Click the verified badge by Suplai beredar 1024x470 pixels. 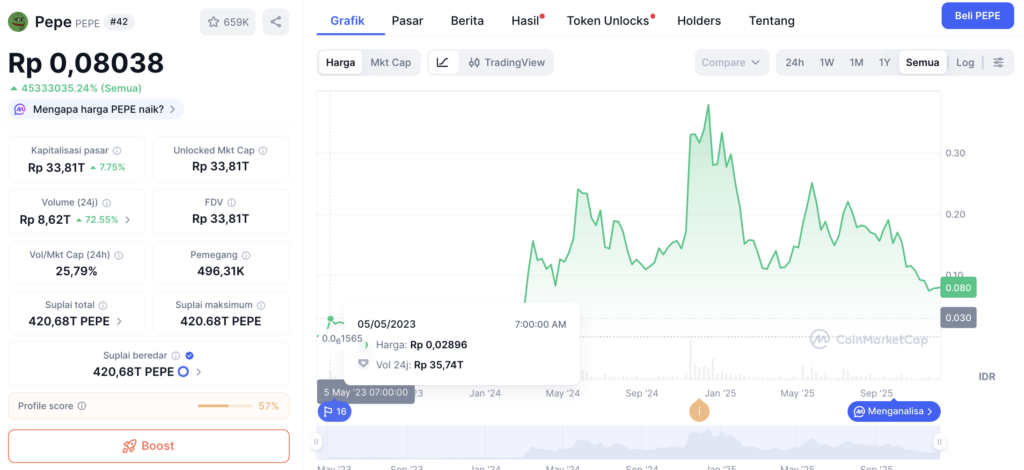click(189, 356)
